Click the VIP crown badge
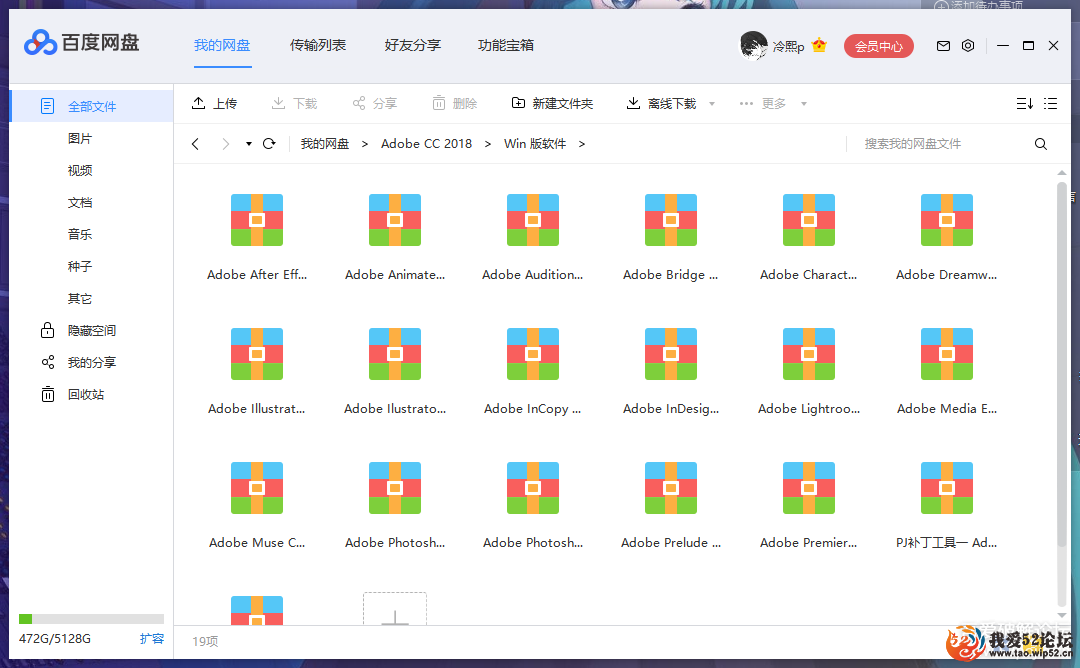The image size is (1080, 668). 819,45
